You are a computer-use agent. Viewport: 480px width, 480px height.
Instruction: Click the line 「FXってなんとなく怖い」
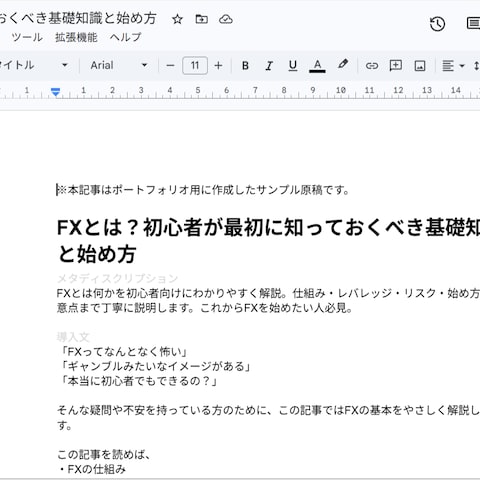click(123, 352)
